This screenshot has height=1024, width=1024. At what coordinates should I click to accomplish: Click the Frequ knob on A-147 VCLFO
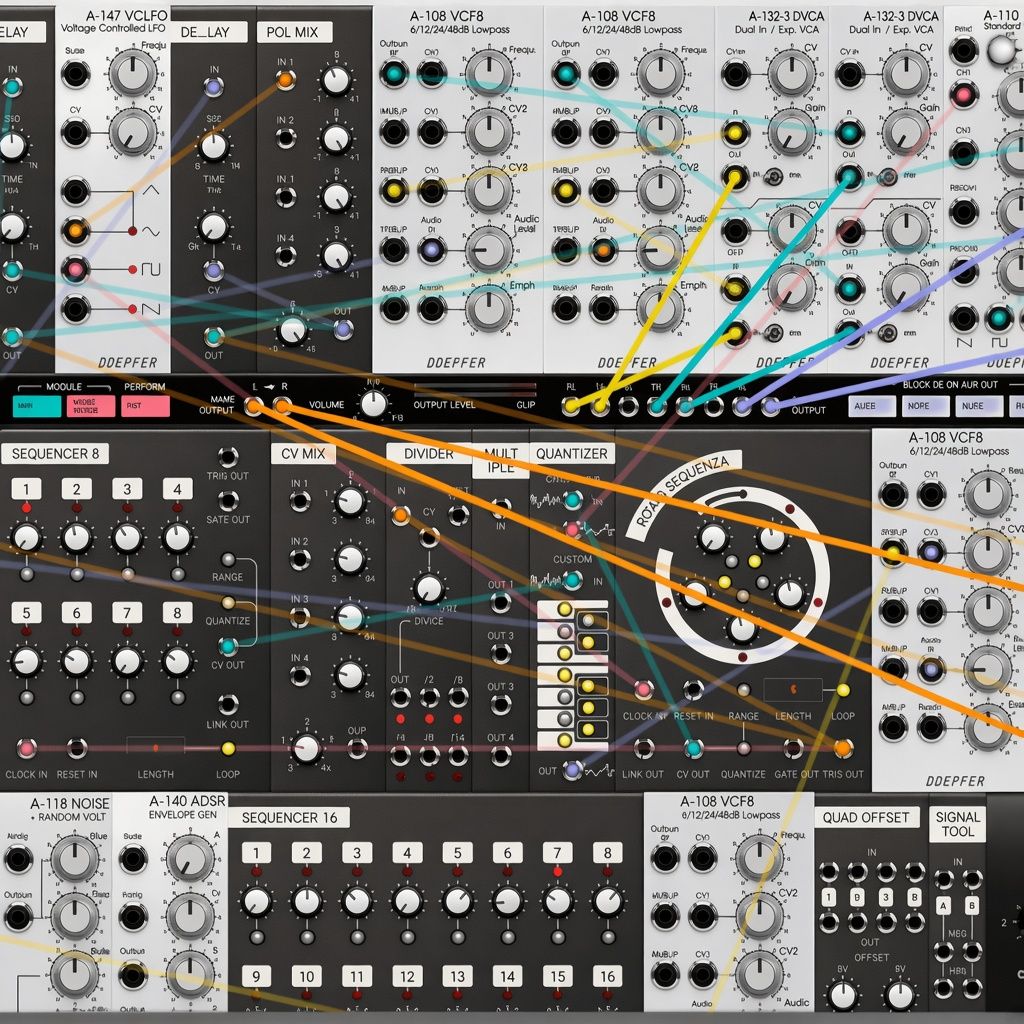(x=133, y=73)
